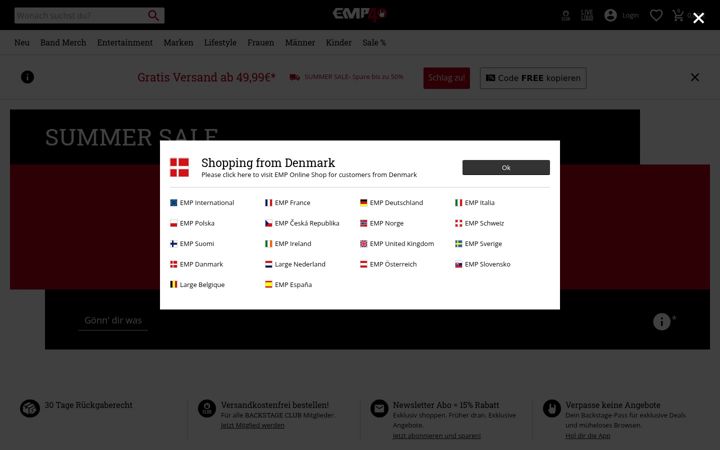The image size is (720, 450).
Task: Open the Live Tickets icon in header
Action: tap(587, 15)
